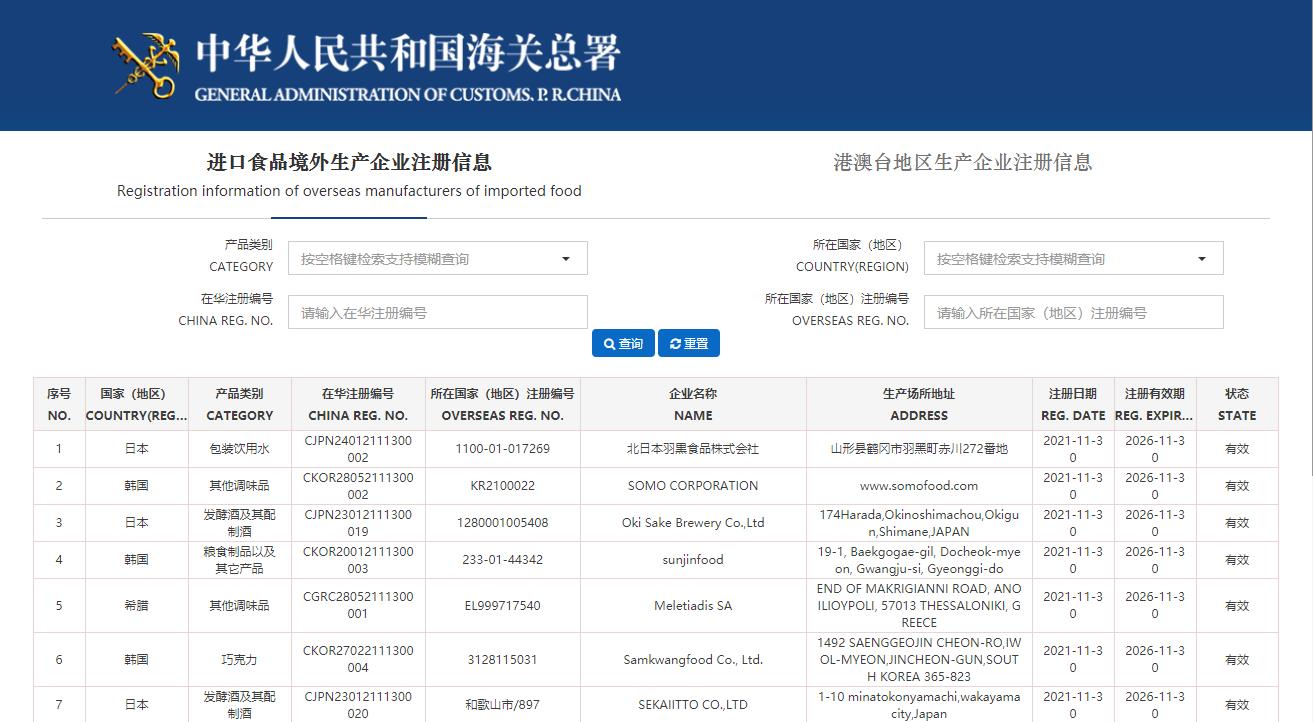Click the header title 中华人民共和国海关总署
Screen dimensions: 1313x722
click(x=407, y=54)
